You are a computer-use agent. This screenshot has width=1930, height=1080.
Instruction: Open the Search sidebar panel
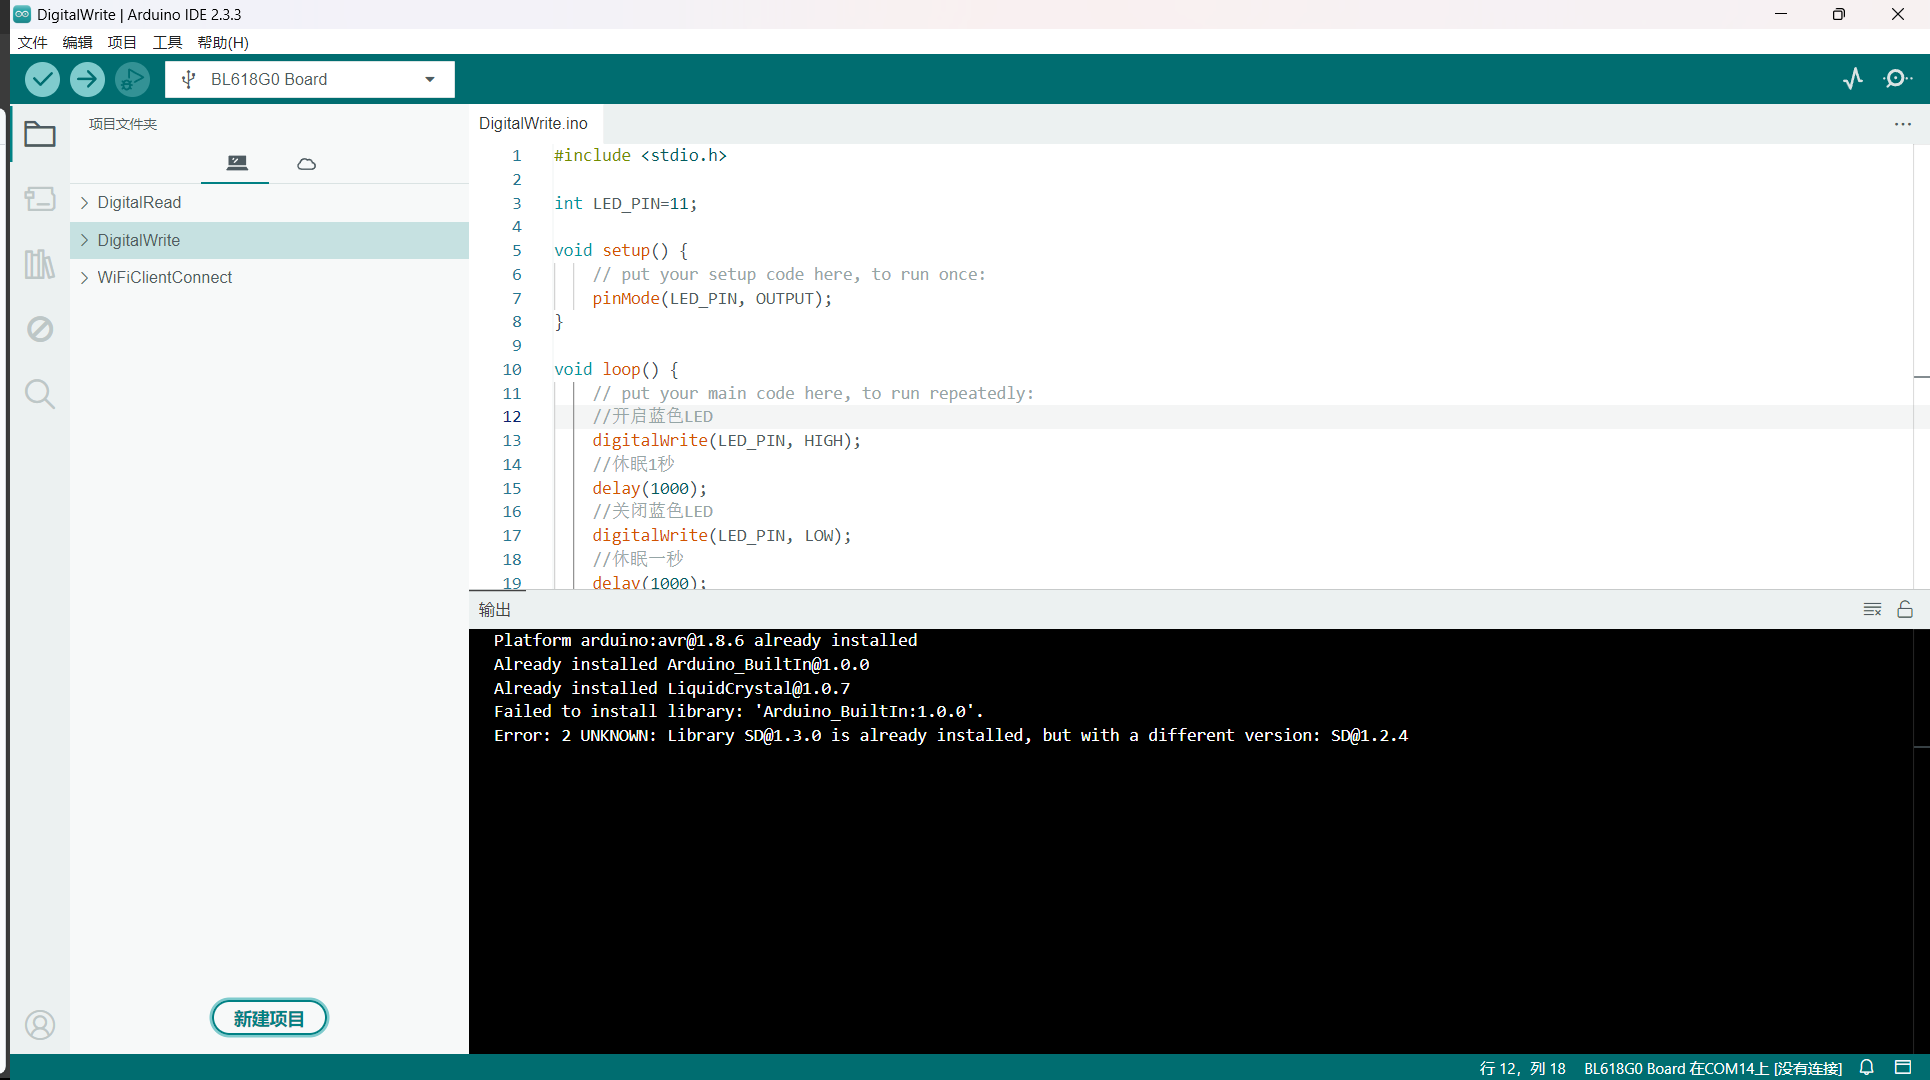pyautogui.click(x=40, y=394)
